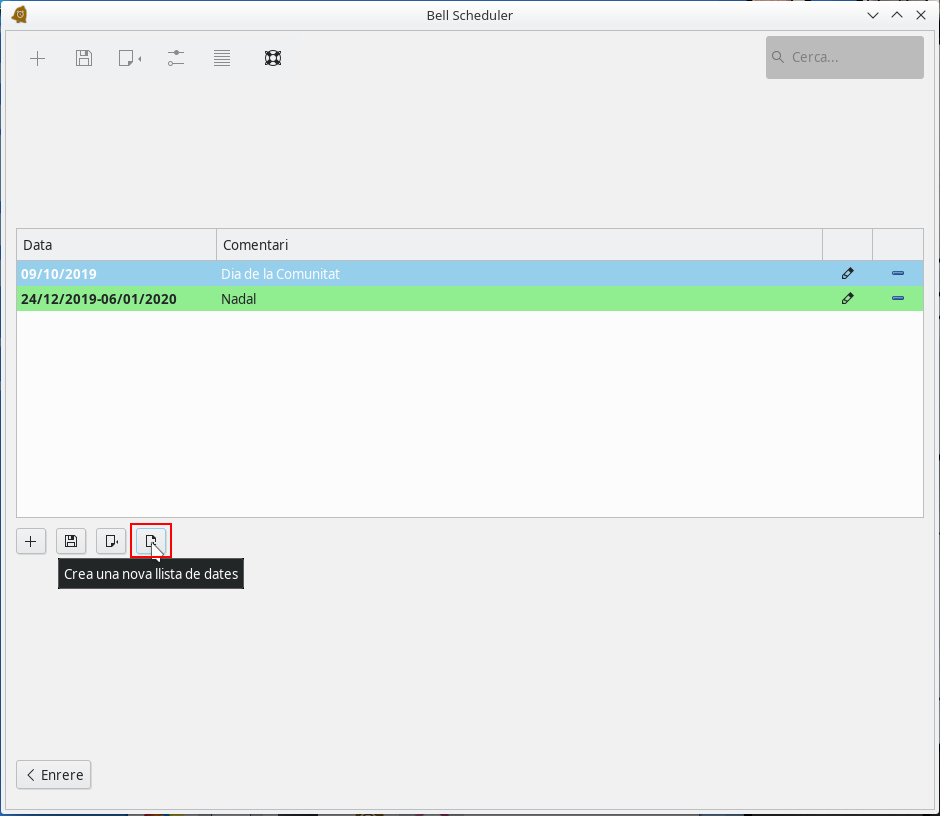Edit the Nadal date range entry

click(x=847, y=298)
